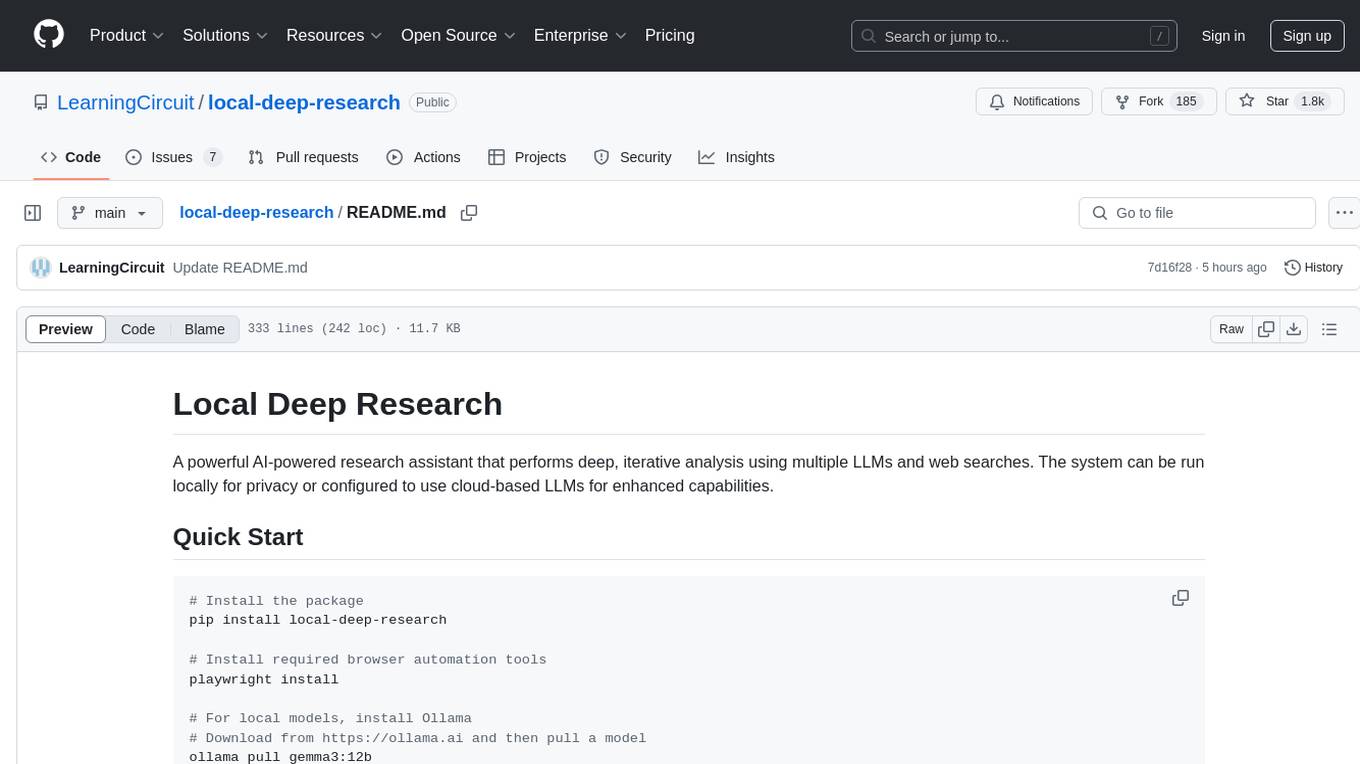Toggle the file tree side panel

tap(33, 213)
